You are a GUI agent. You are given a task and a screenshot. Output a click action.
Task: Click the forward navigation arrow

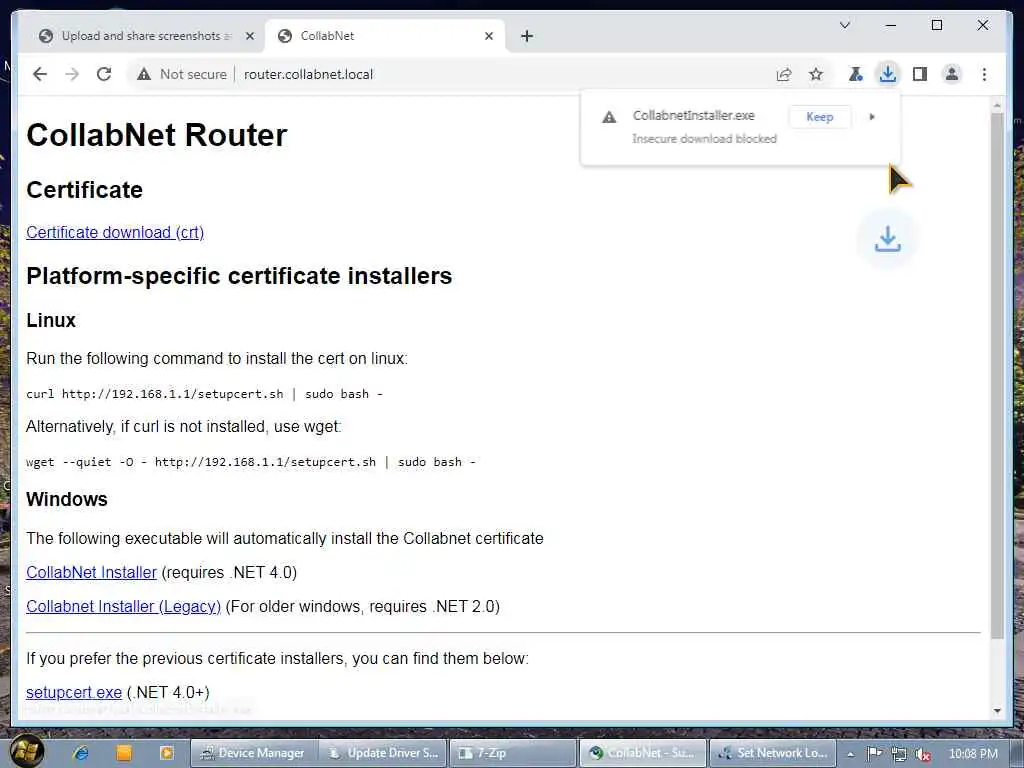[72, 74]
